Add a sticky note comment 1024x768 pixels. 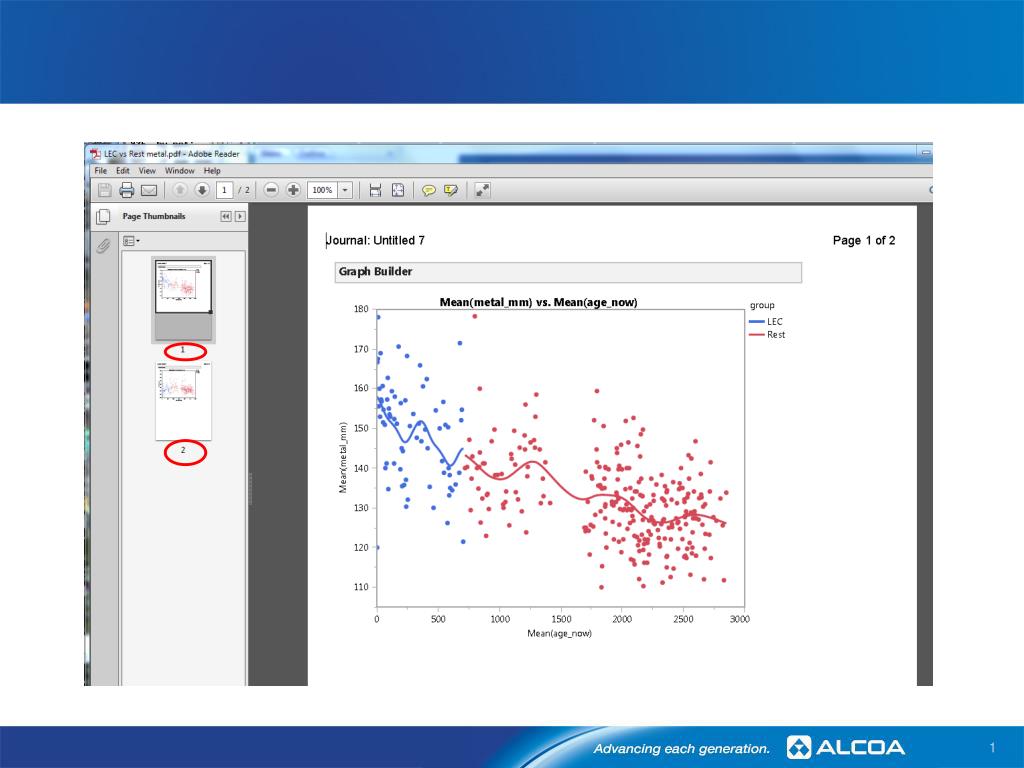[428, 190]
